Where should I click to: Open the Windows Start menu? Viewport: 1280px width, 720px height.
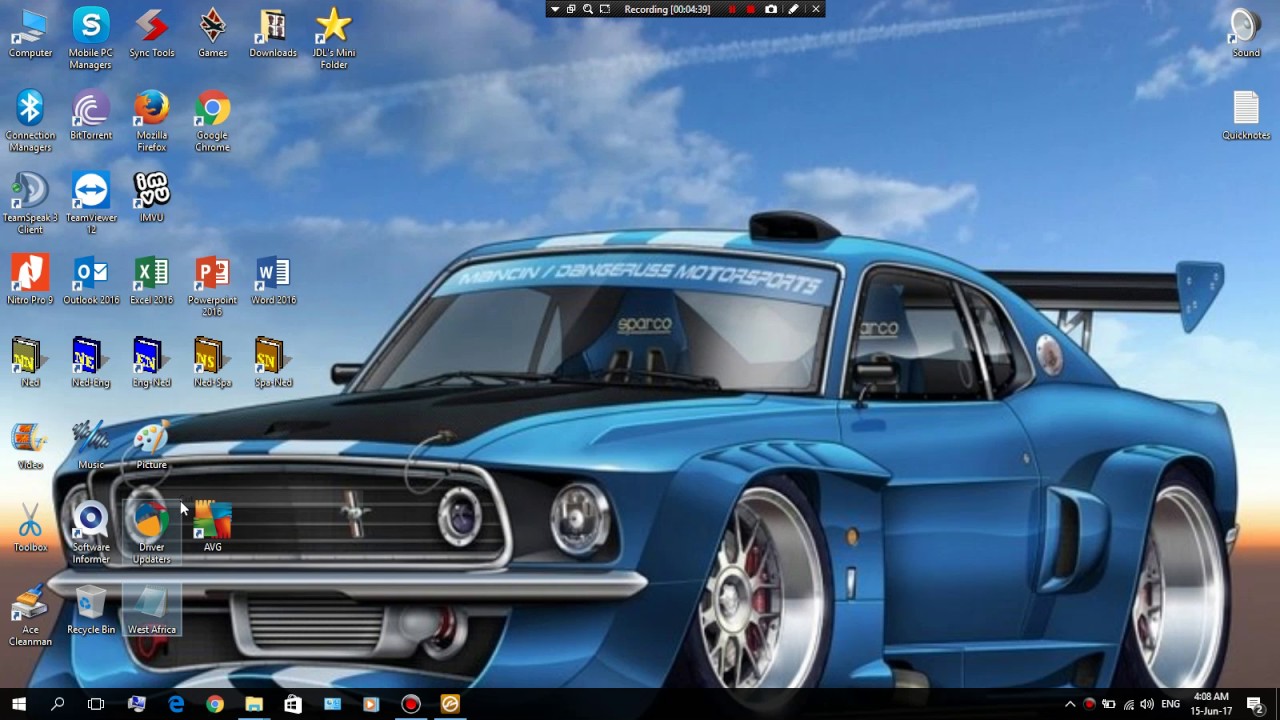[x=19, y=704]
